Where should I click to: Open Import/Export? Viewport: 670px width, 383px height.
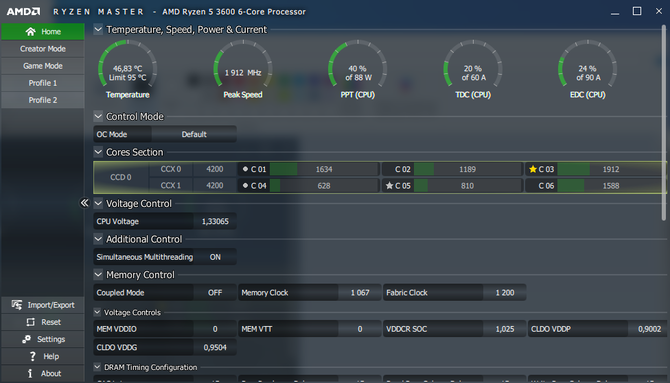coord(43,305)
